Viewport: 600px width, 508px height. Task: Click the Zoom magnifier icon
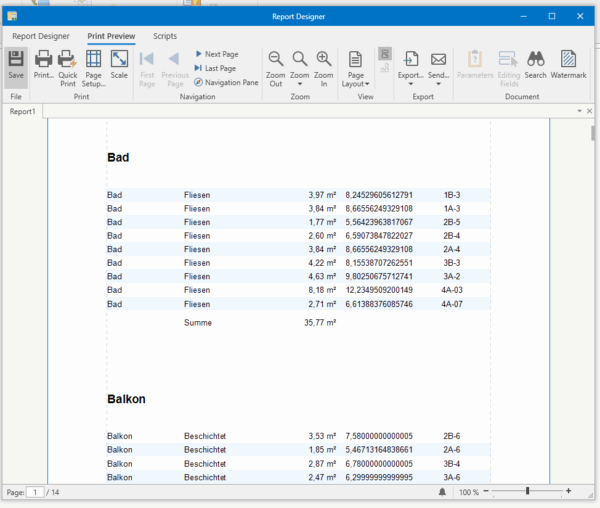[300, 59]
